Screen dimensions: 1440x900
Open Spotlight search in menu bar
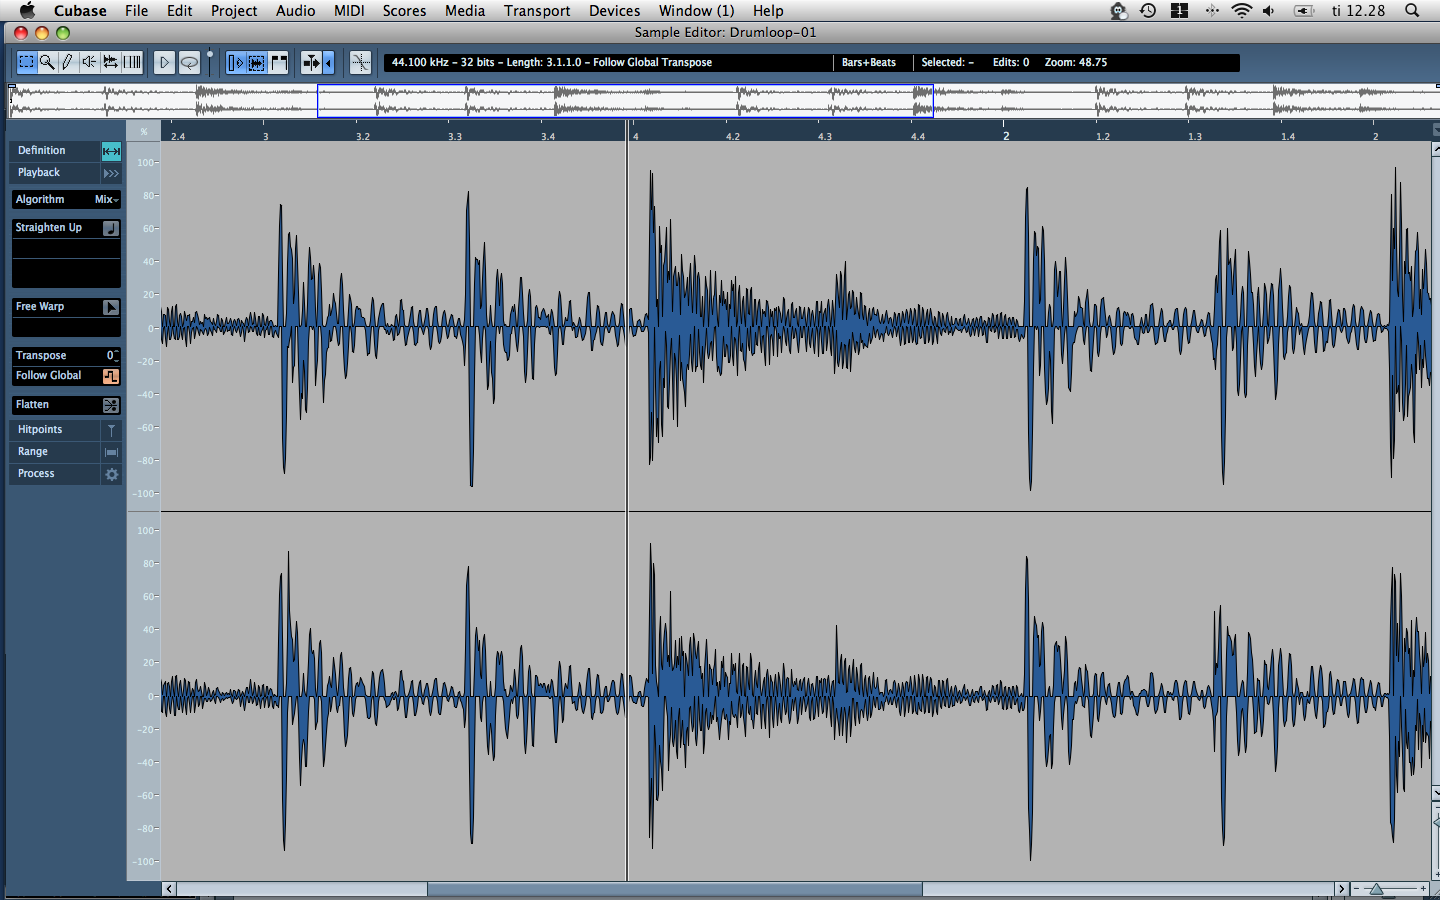1412,11
